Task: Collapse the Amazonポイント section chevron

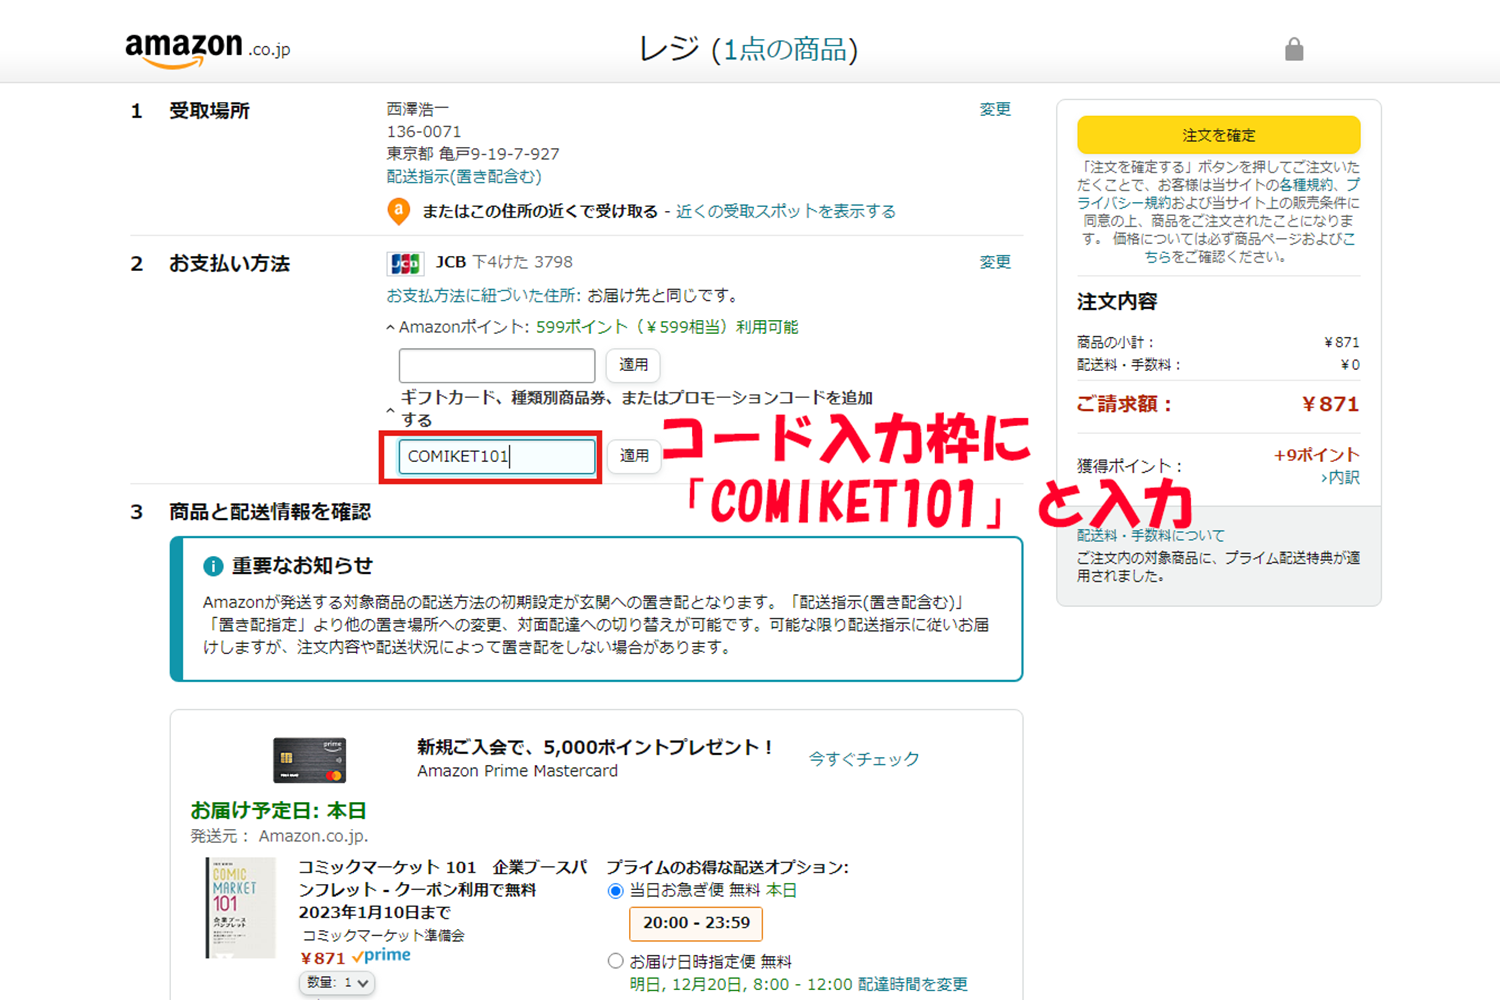Action: point(390,328)
